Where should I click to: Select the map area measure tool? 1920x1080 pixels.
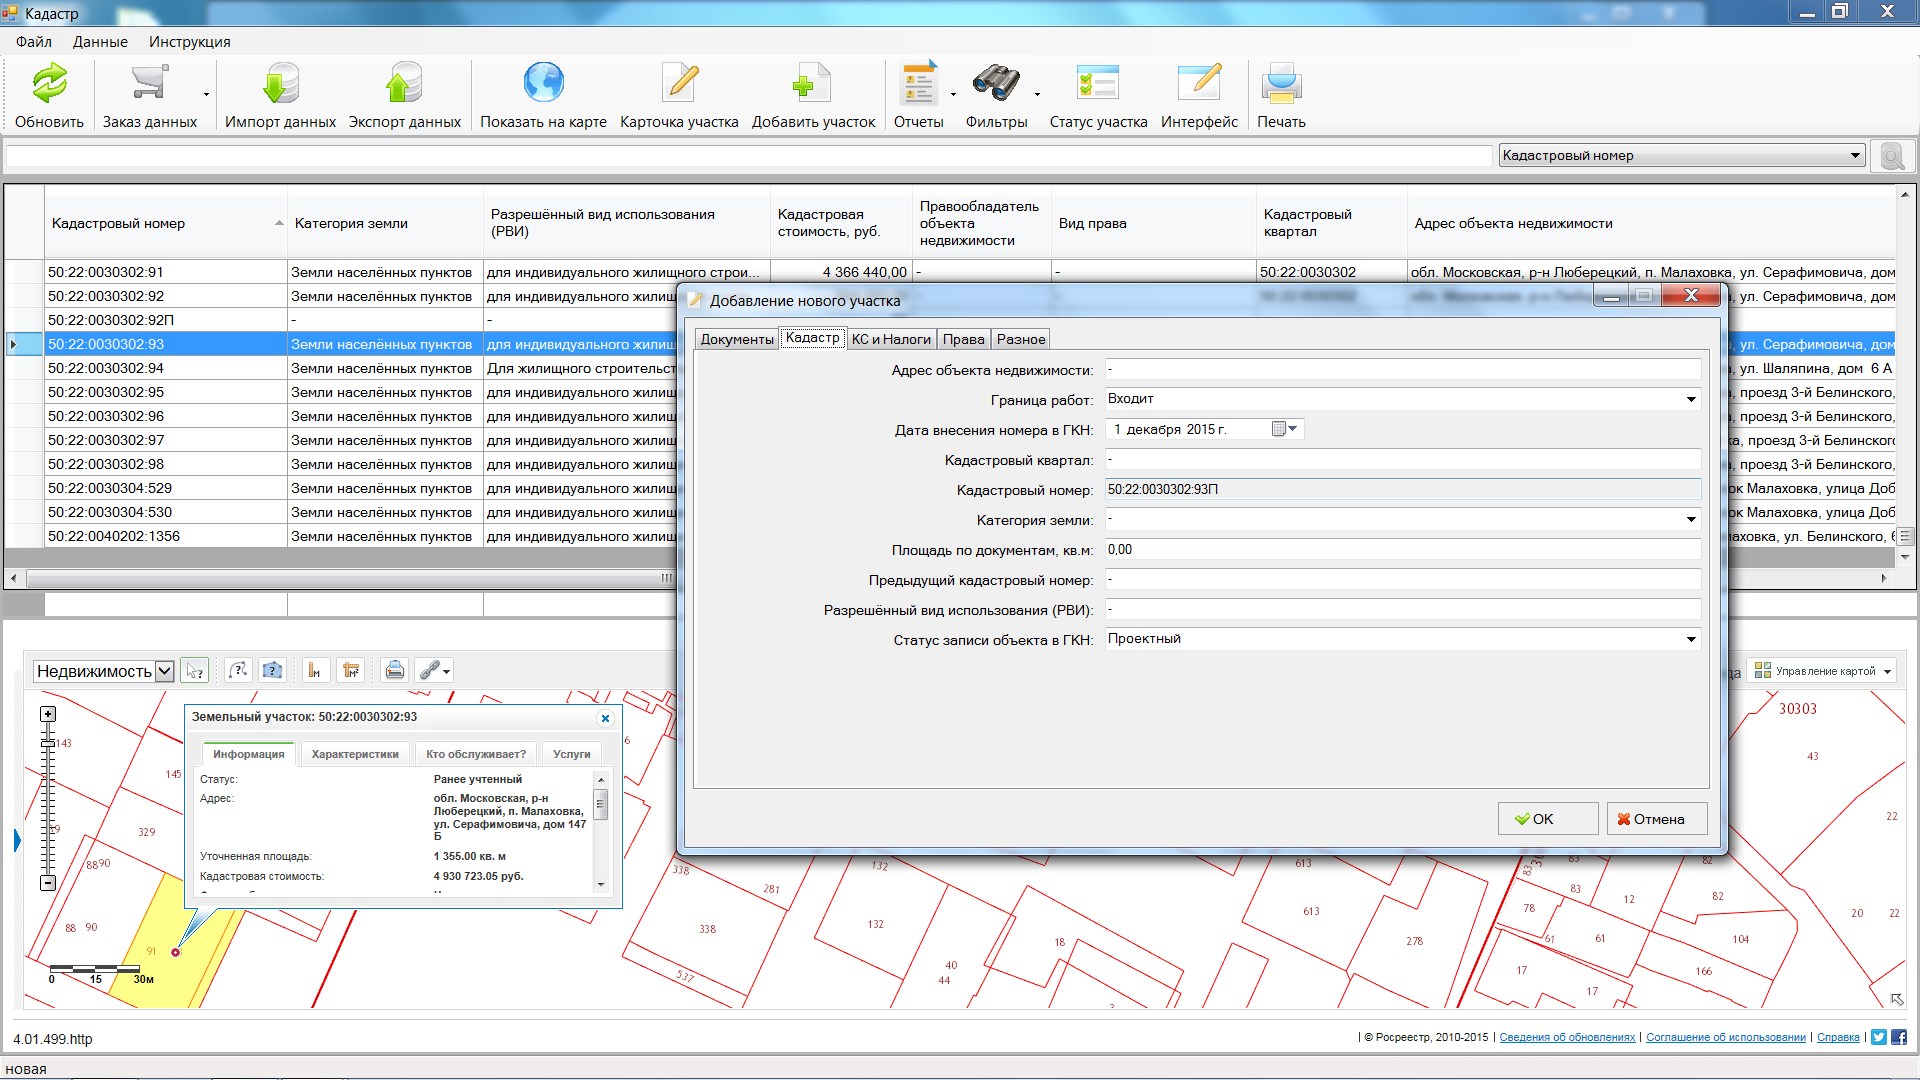click(x=350, y=671)
